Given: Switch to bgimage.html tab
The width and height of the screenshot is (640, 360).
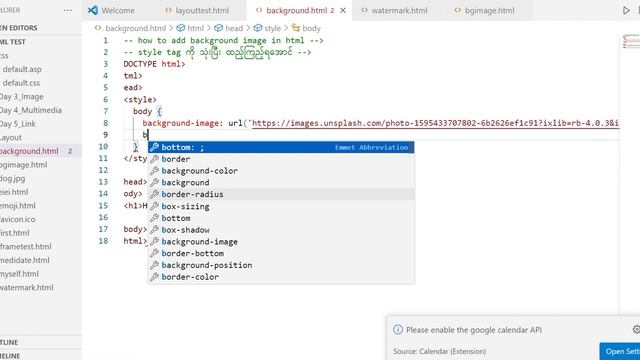Looking at the screenshot, I should tap(489, 11).
